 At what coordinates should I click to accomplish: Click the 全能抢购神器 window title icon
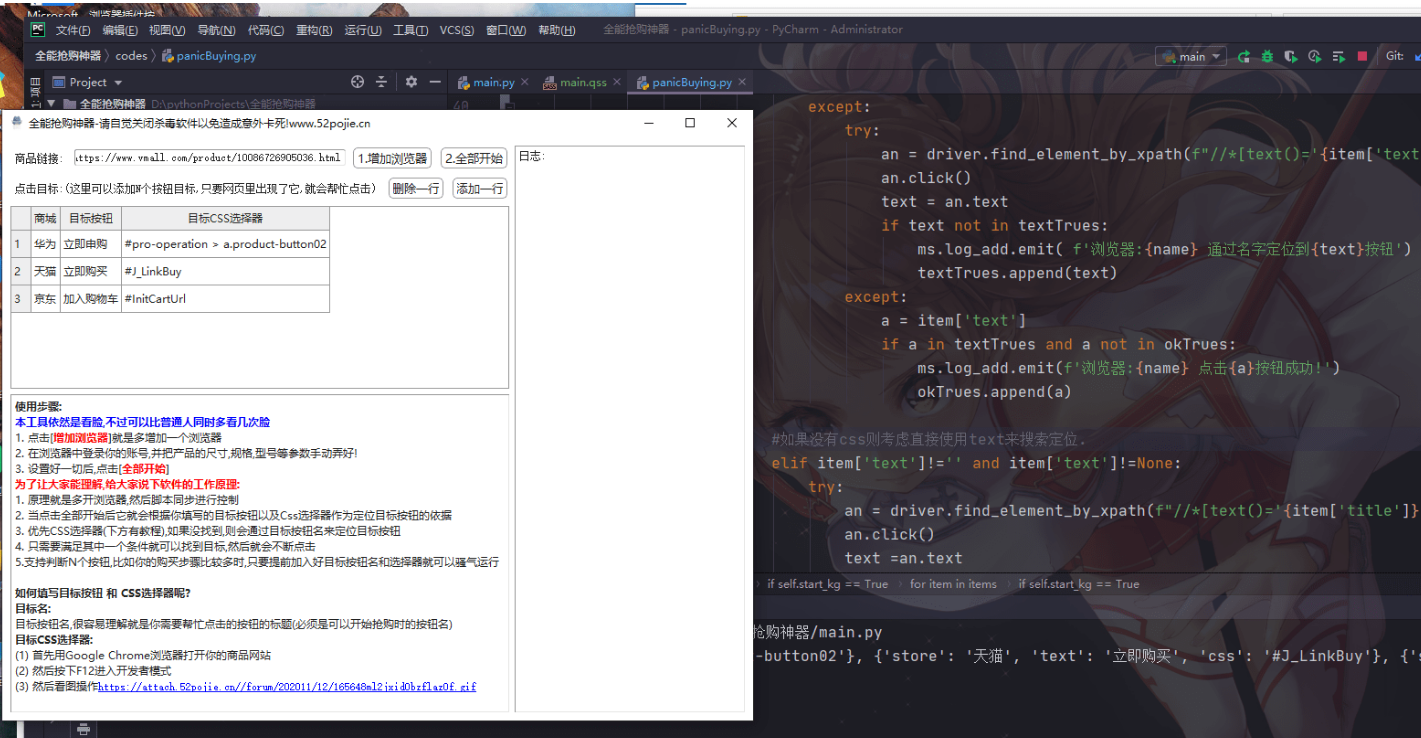(17, 123)
